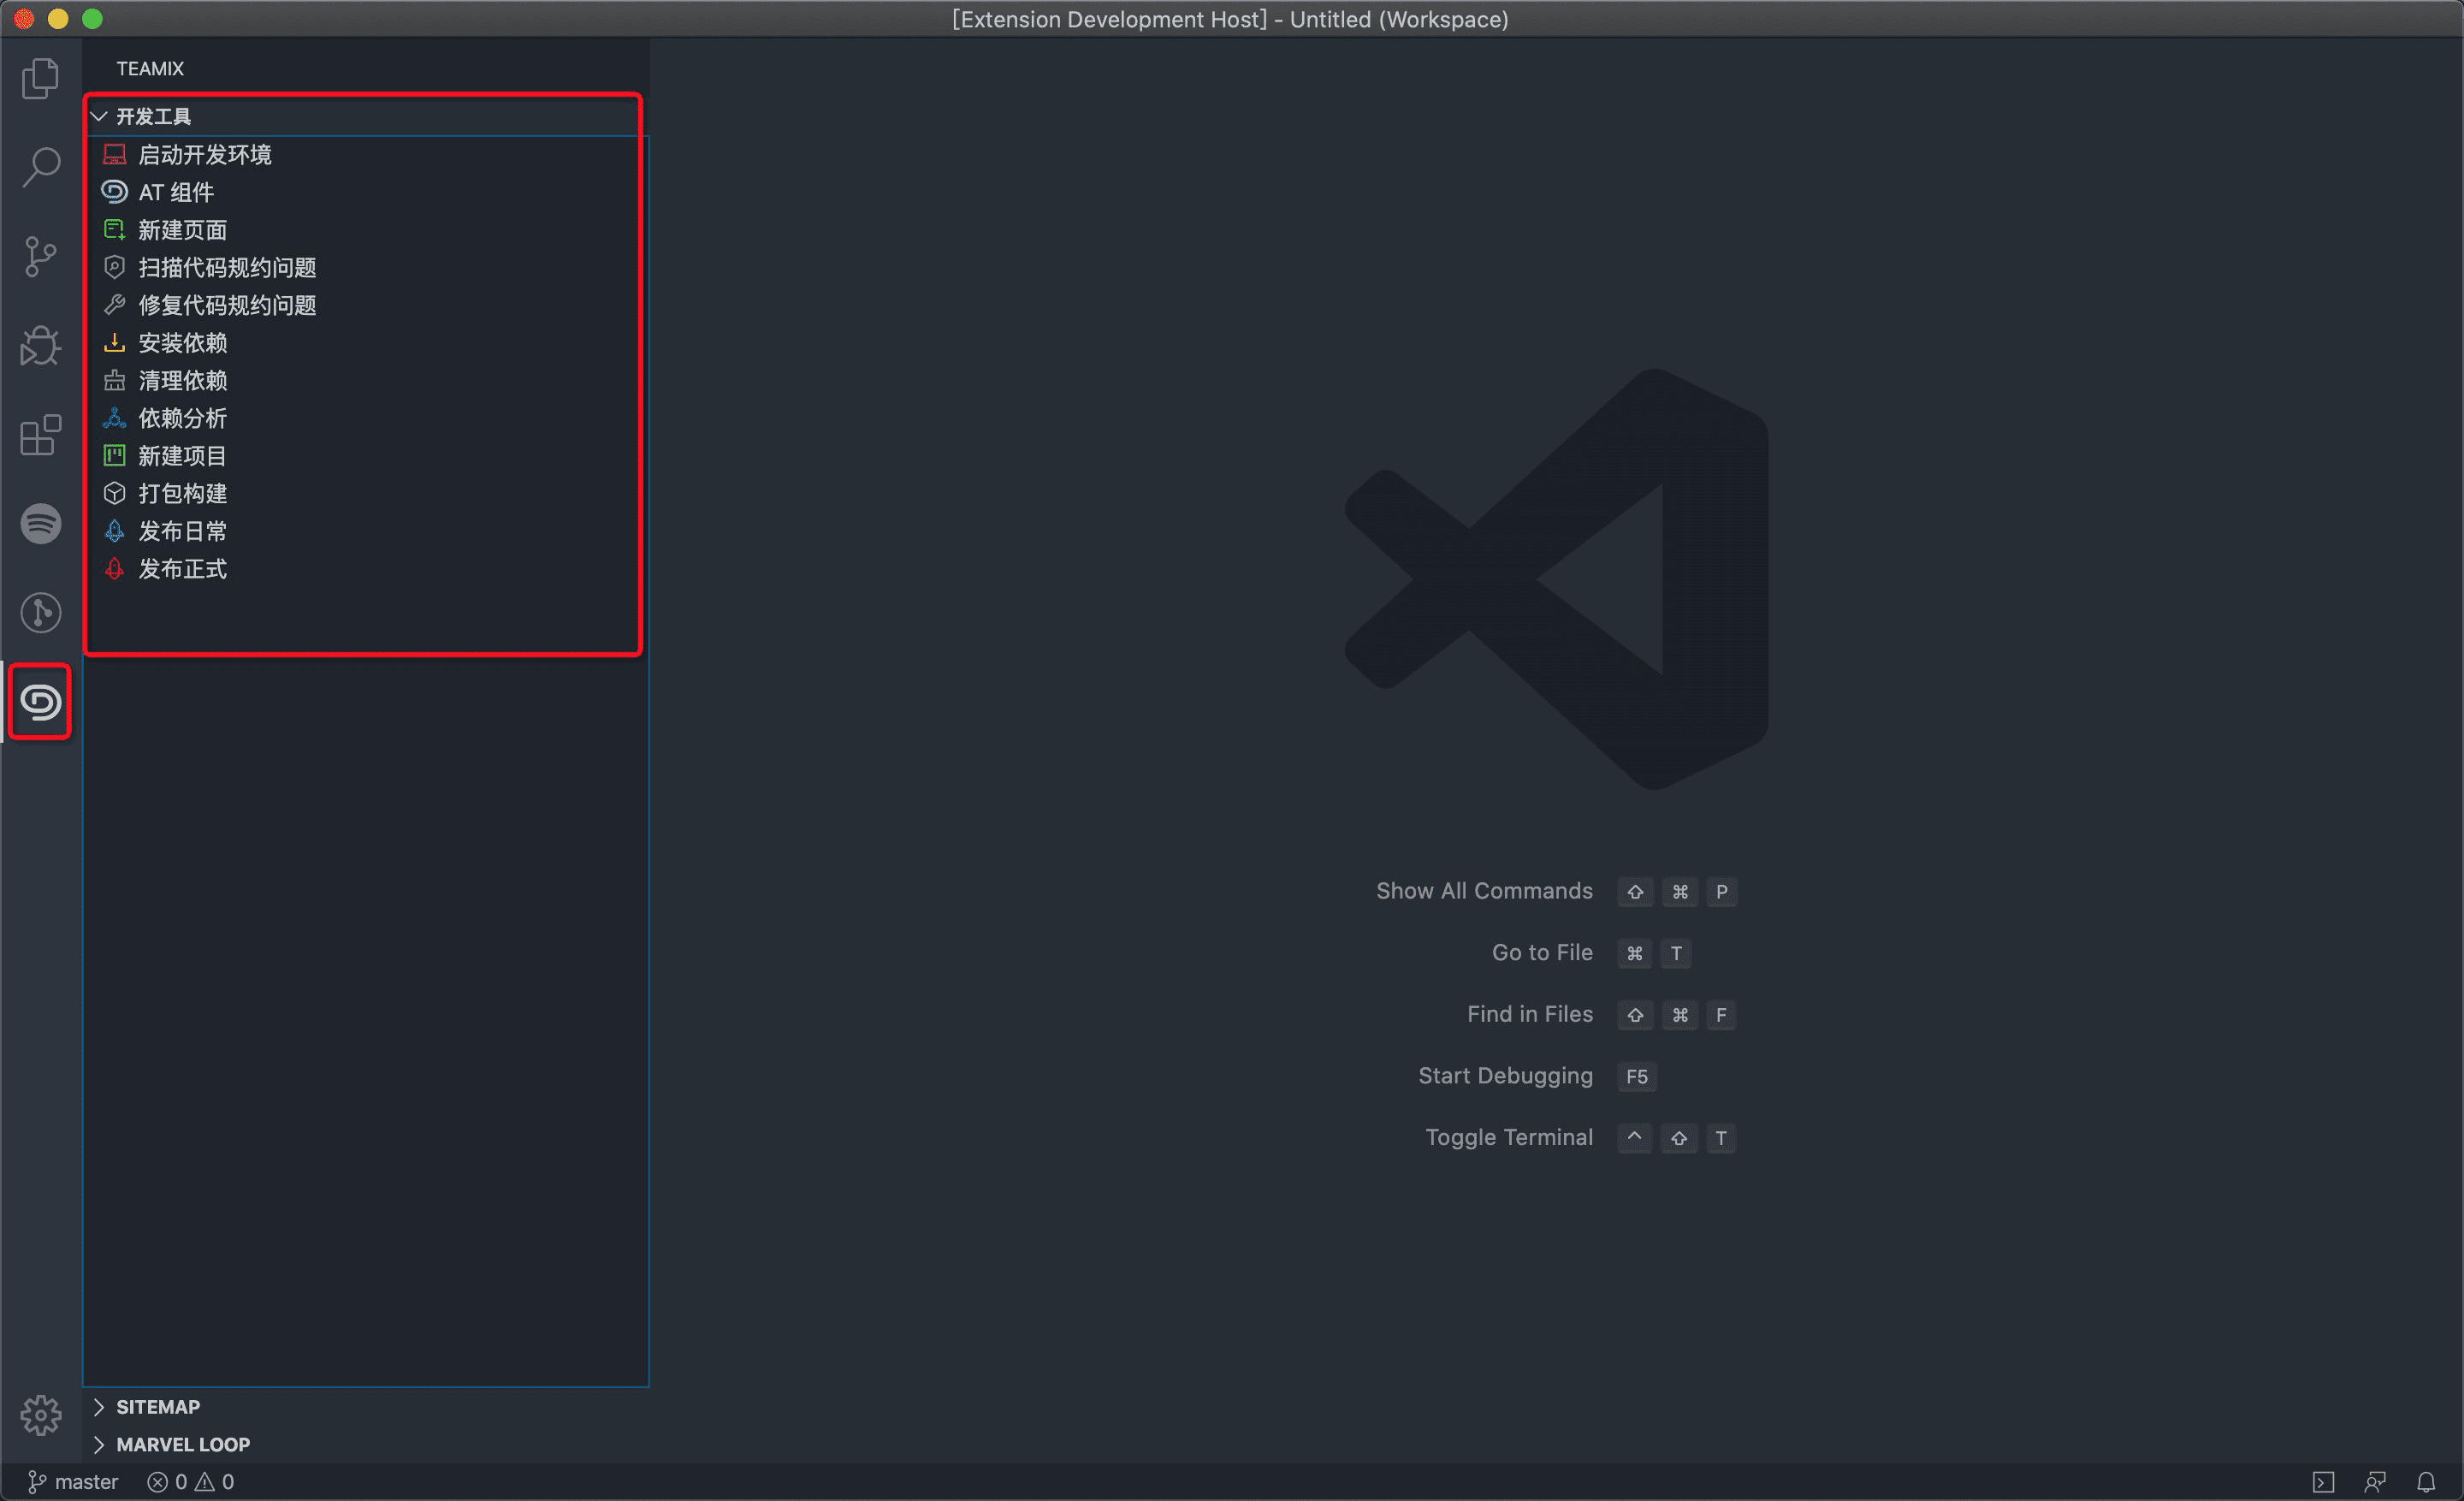Screen dimensions: 2464x1501
Task: Click the TEAMIX panel title
Action: [x=150, y=69]
